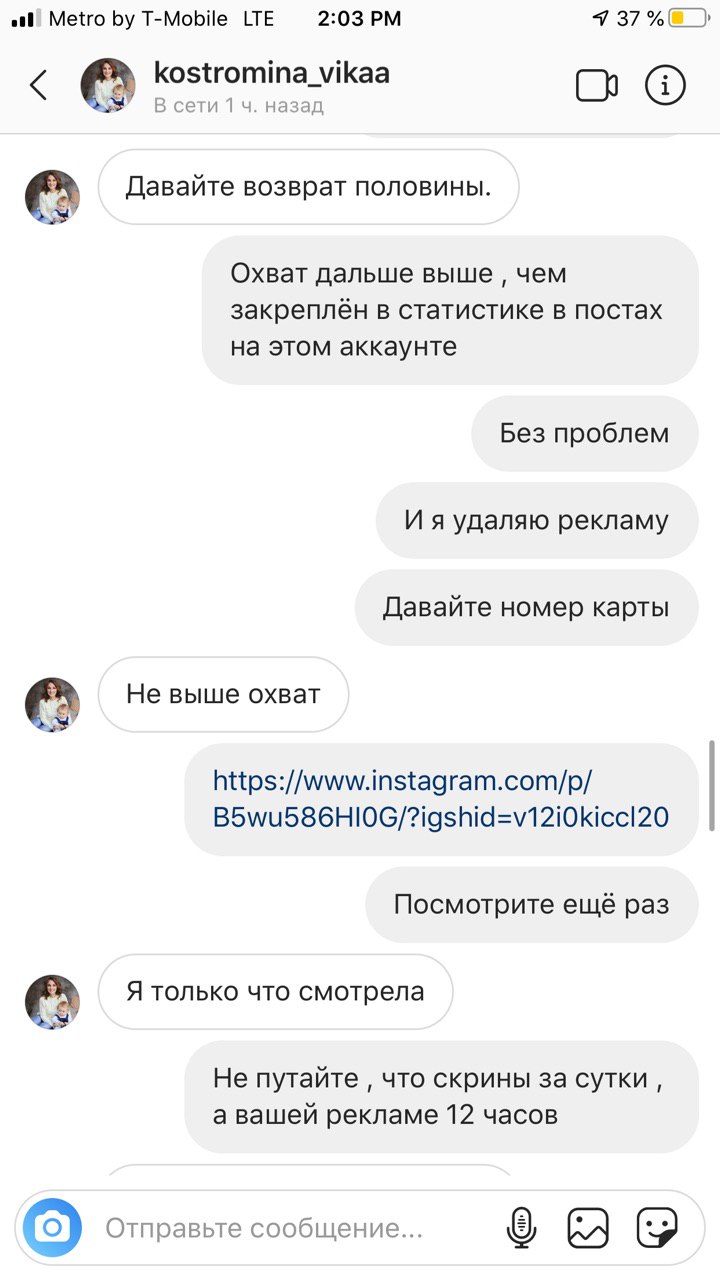Tap the back arrow to leave chat
The image size is (720, 1280).
tap(39, 85)
